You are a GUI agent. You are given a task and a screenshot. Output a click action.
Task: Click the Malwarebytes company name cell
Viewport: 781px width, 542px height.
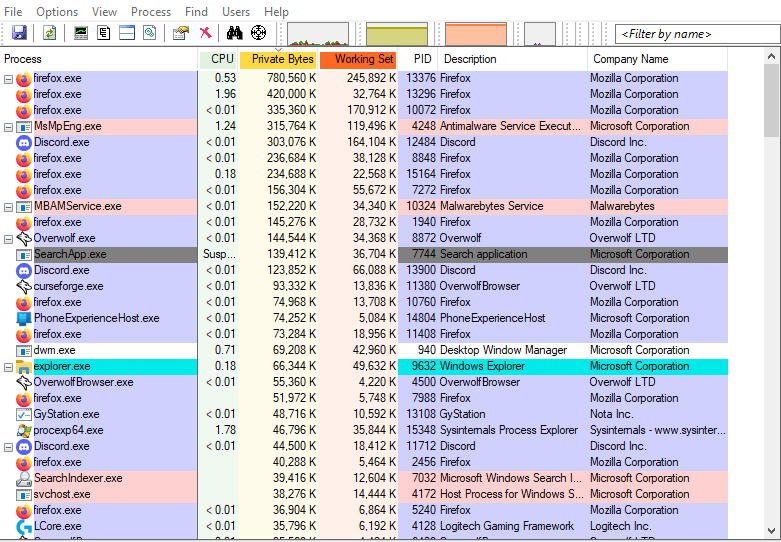tap(622, 207)
